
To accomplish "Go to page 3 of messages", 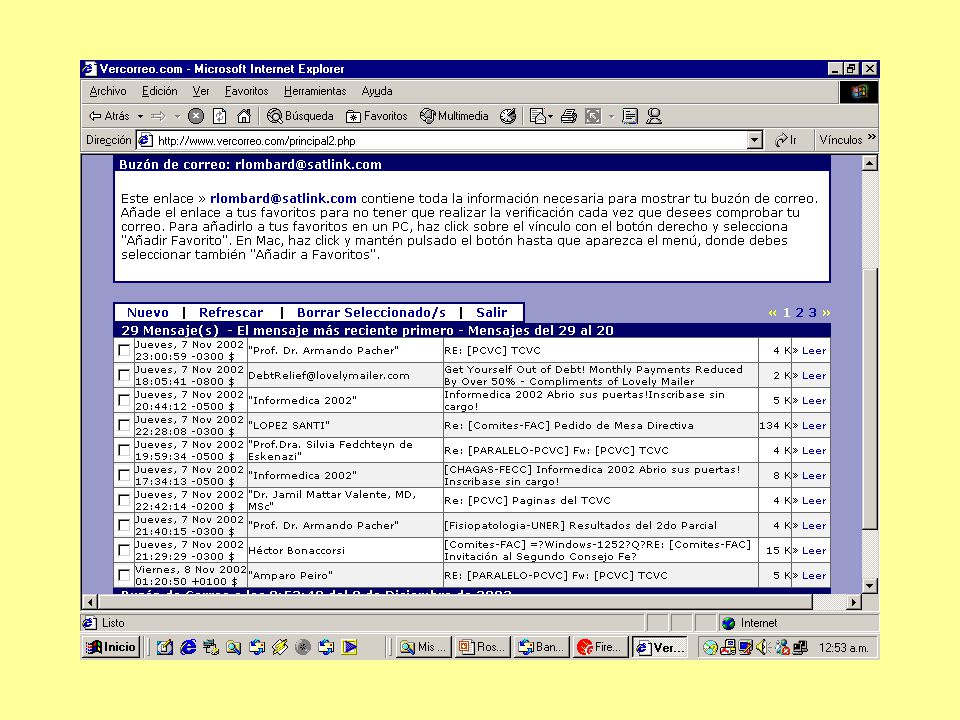I will 812,312.
